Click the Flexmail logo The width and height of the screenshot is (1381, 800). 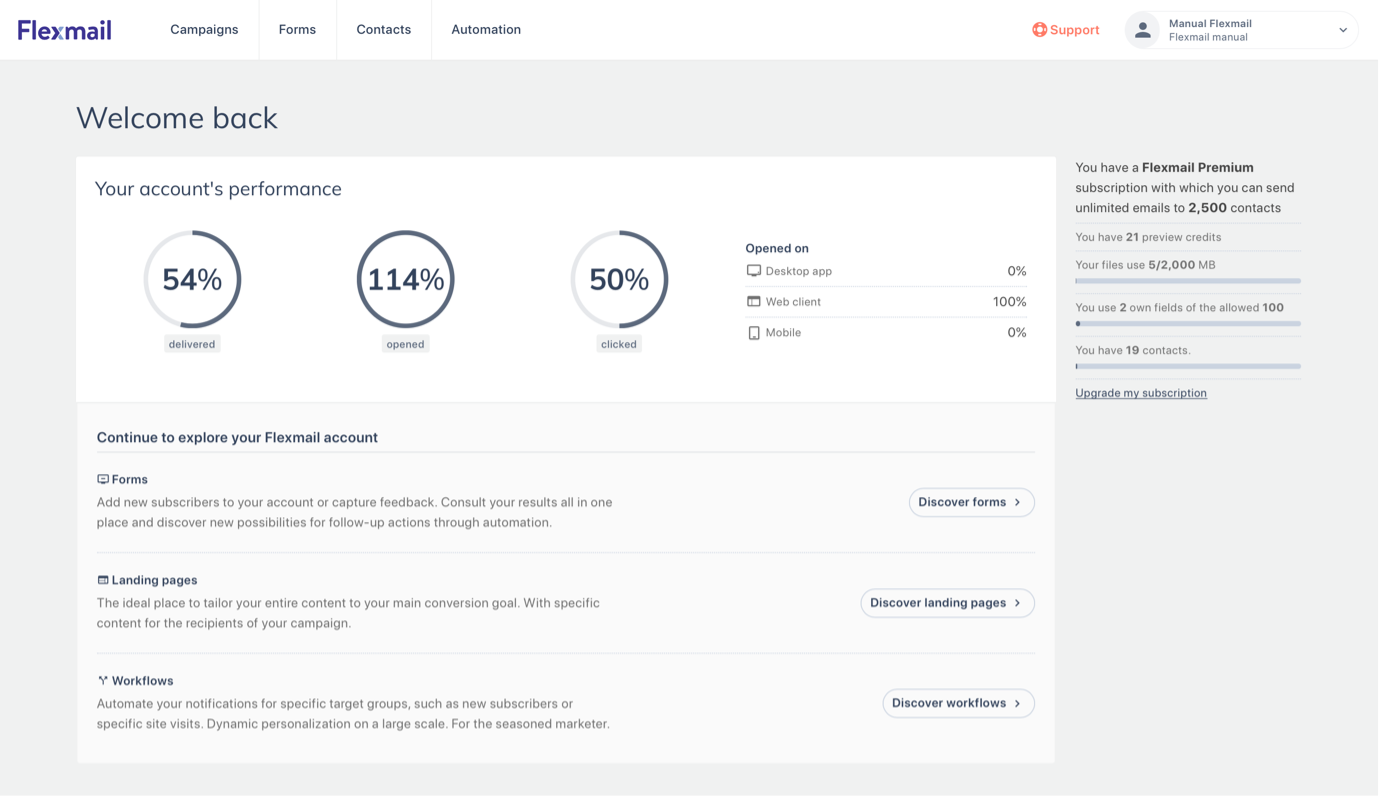pos(63,29)
